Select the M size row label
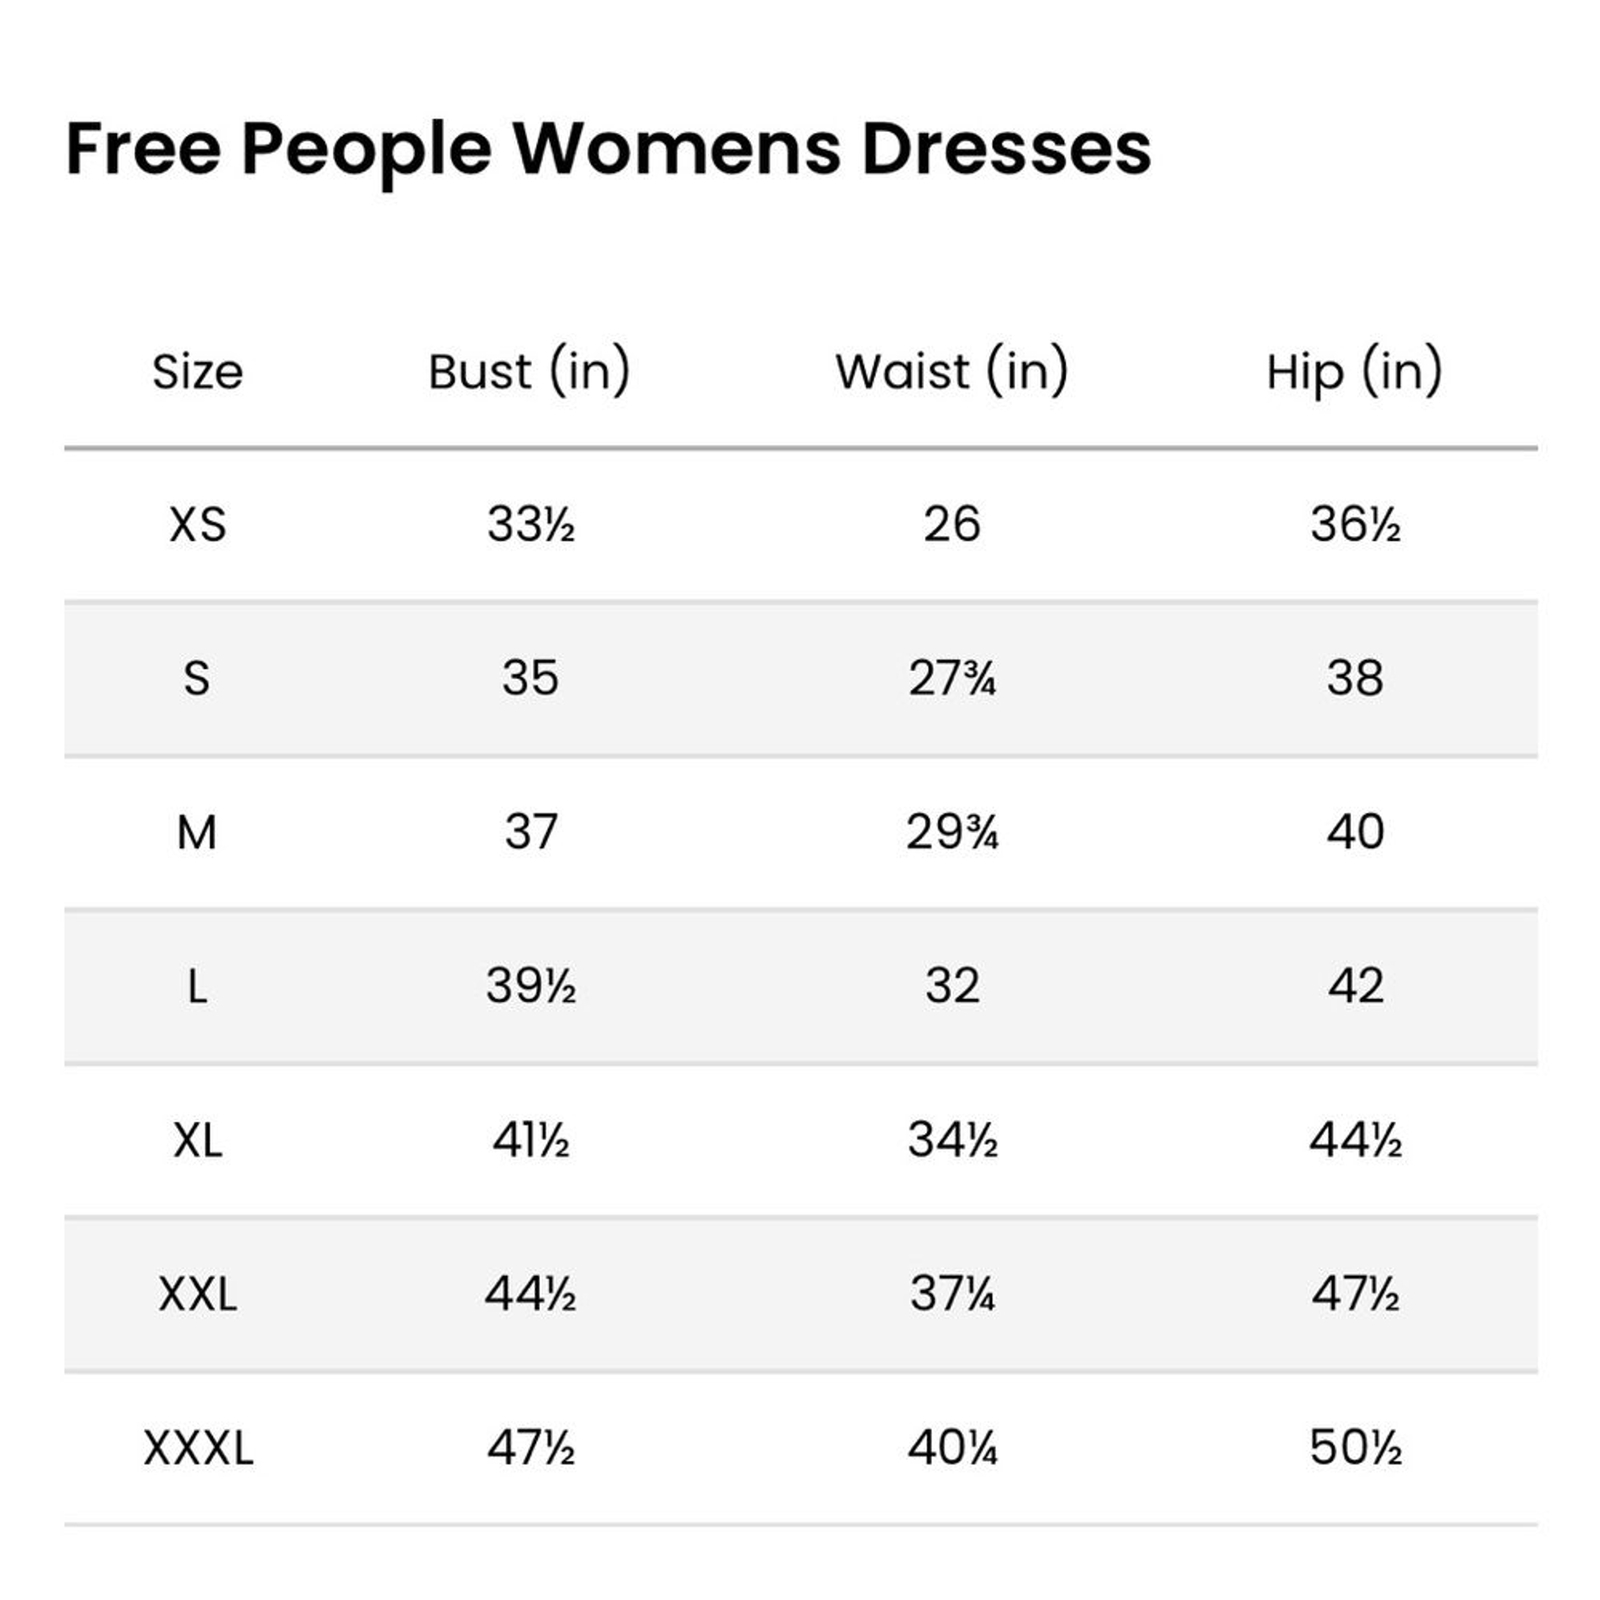Image resolution: width=1600 pixels, height=1600 pixels. coord(197,833)
